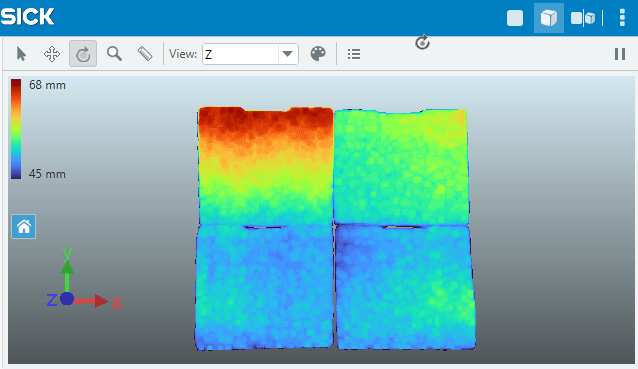
Task: Click the red top-left block in viewer
Action: [x=265, y=165]
